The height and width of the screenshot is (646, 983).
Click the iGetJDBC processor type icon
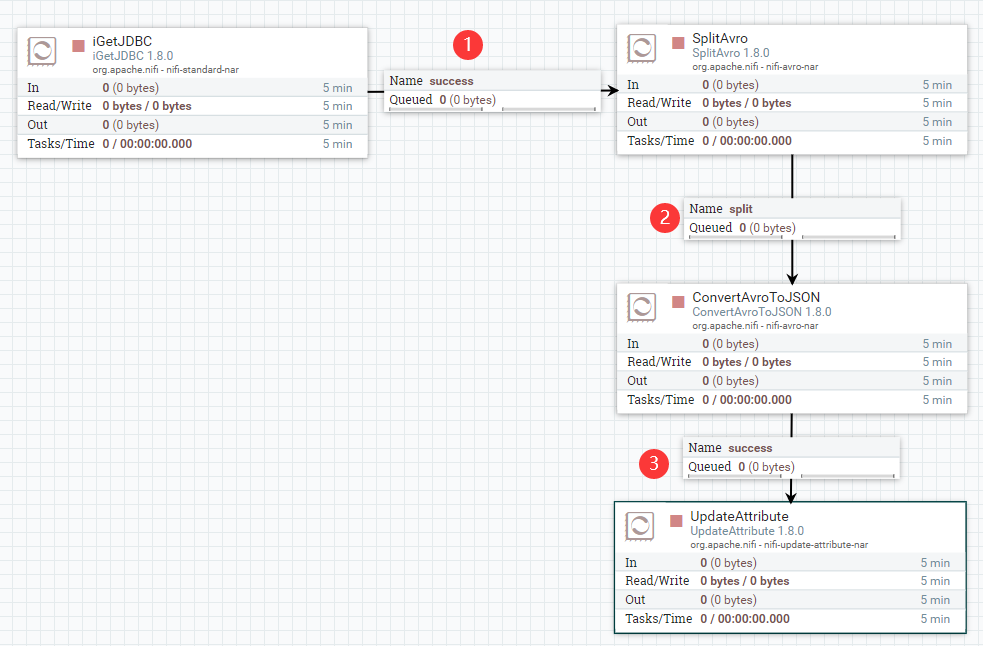[x=41, y=50]
